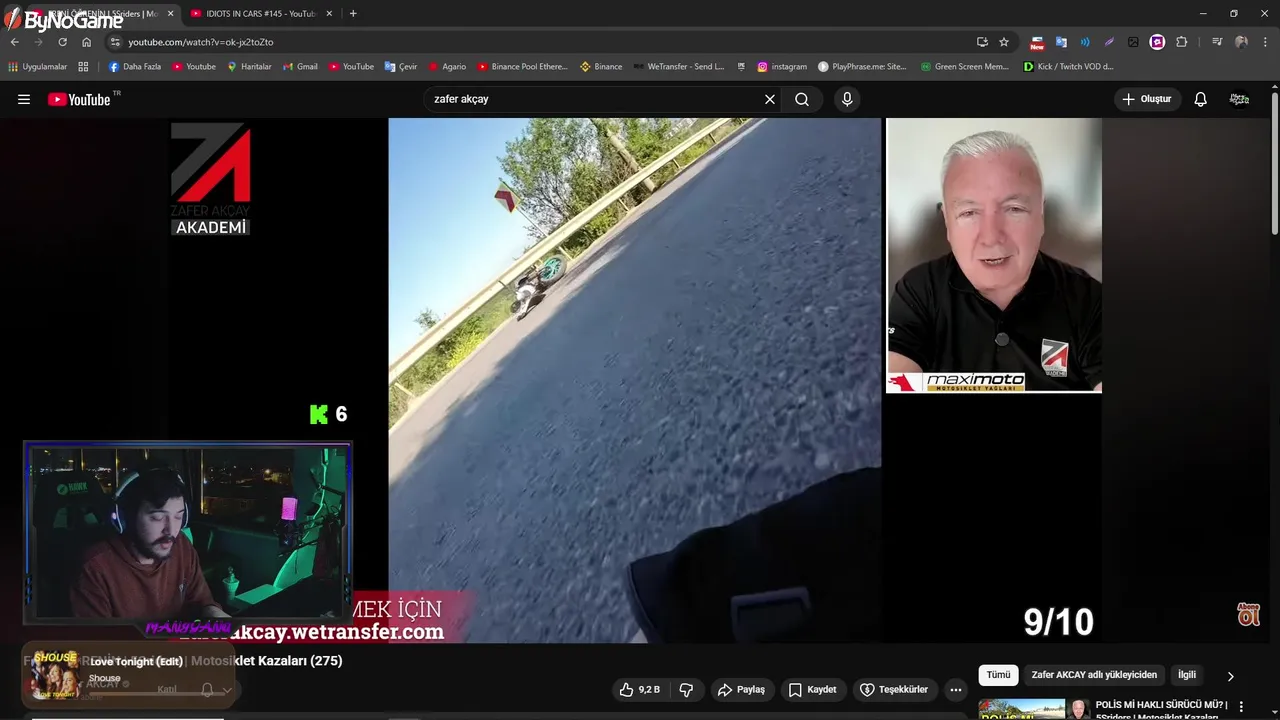
Task: Open the Agario bookmark
Action: [448, 67]
